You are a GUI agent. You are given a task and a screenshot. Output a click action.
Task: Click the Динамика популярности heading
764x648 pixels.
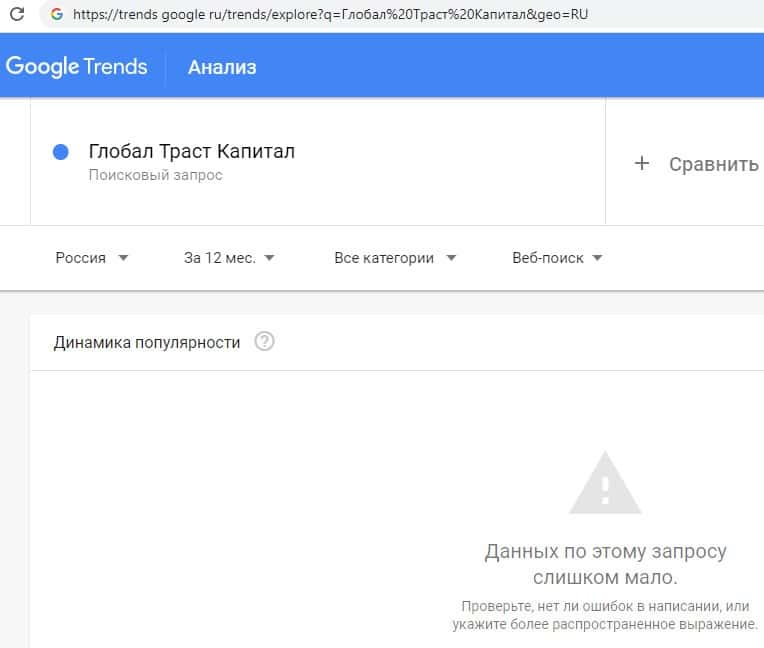pyautogui.click(x=147, y=342)
